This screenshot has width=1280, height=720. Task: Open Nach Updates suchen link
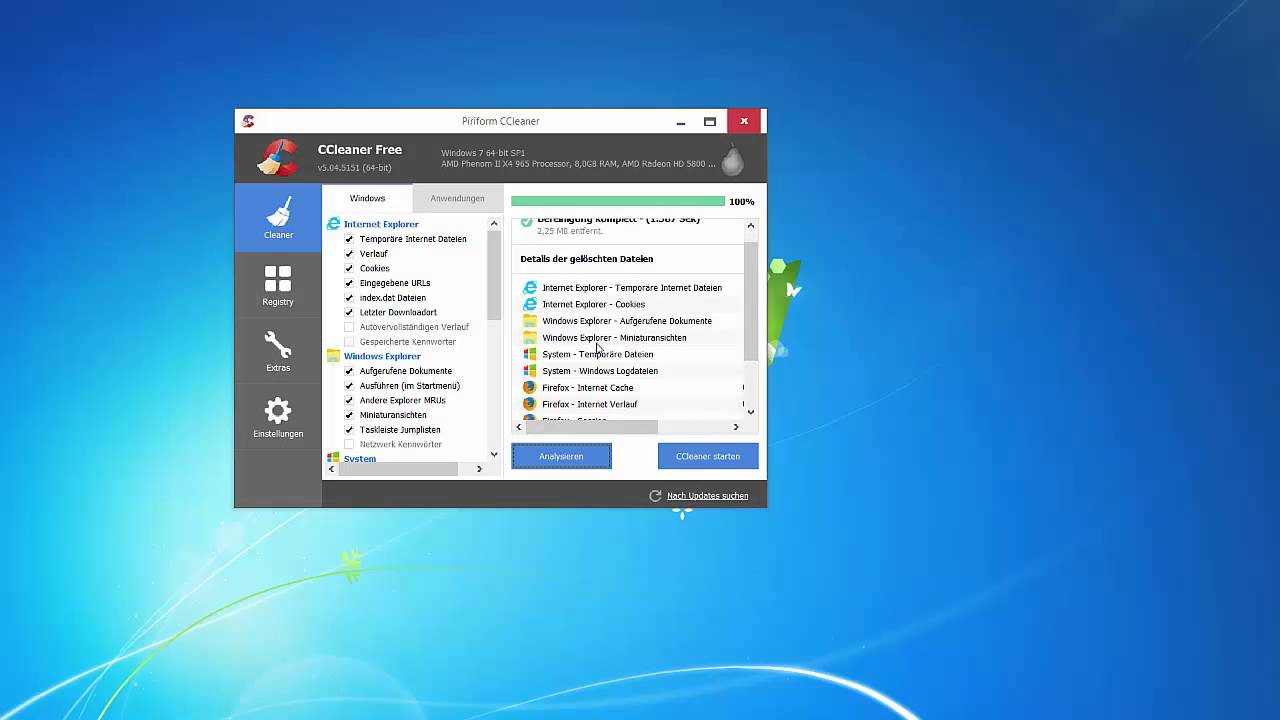[707, 496]
